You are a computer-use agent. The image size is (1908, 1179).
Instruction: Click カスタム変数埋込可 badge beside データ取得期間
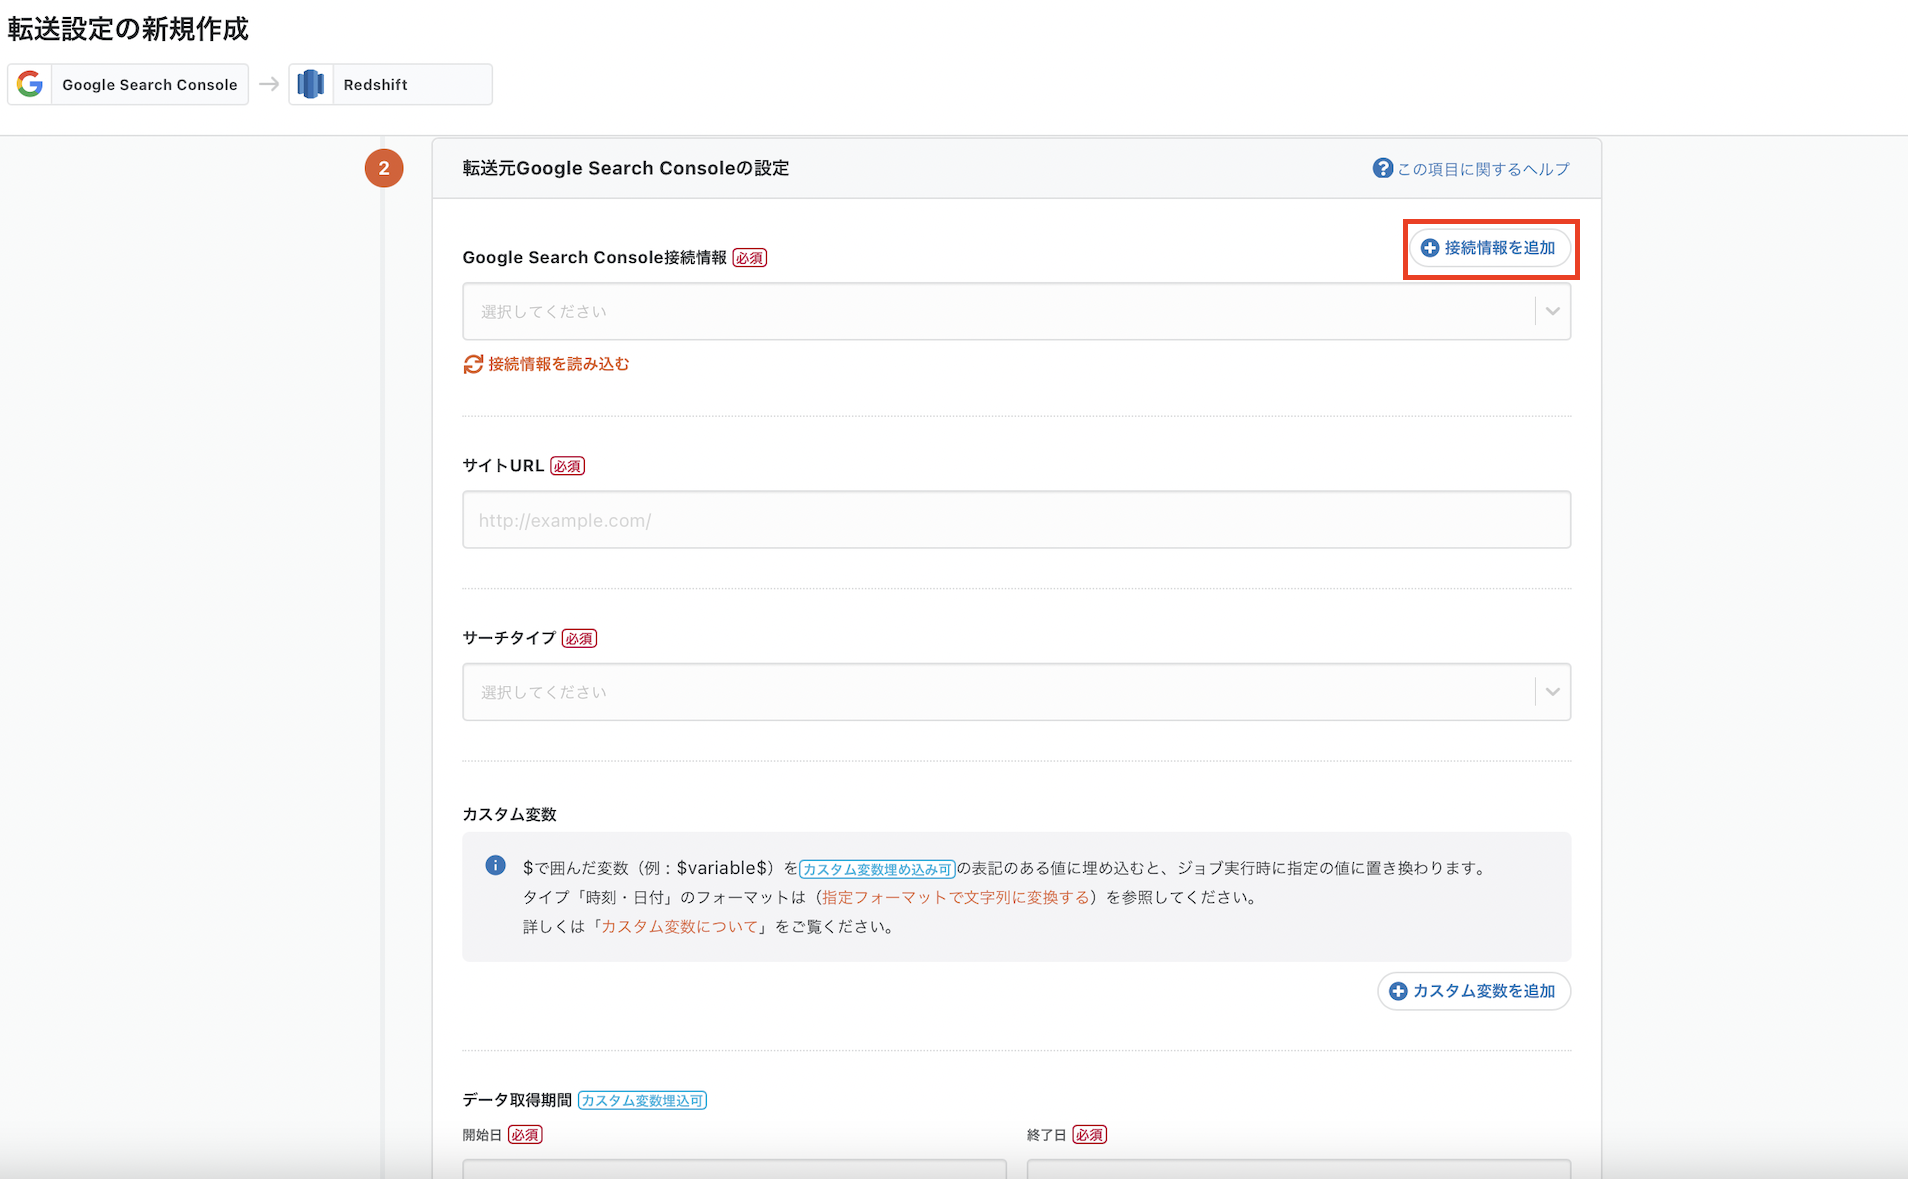click(642, 1100)
